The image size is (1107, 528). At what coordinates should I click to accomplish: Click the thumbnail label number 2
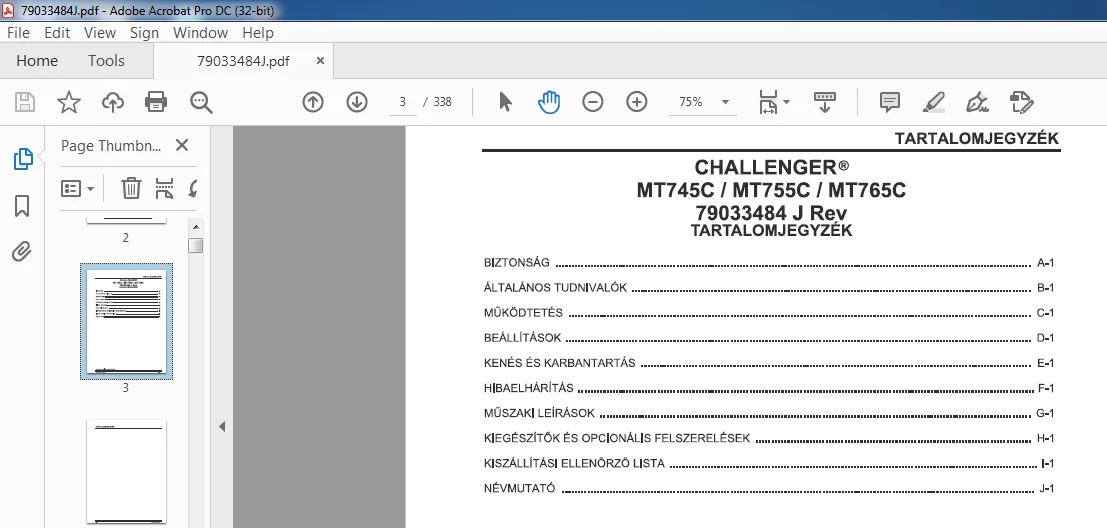point(126,238)
